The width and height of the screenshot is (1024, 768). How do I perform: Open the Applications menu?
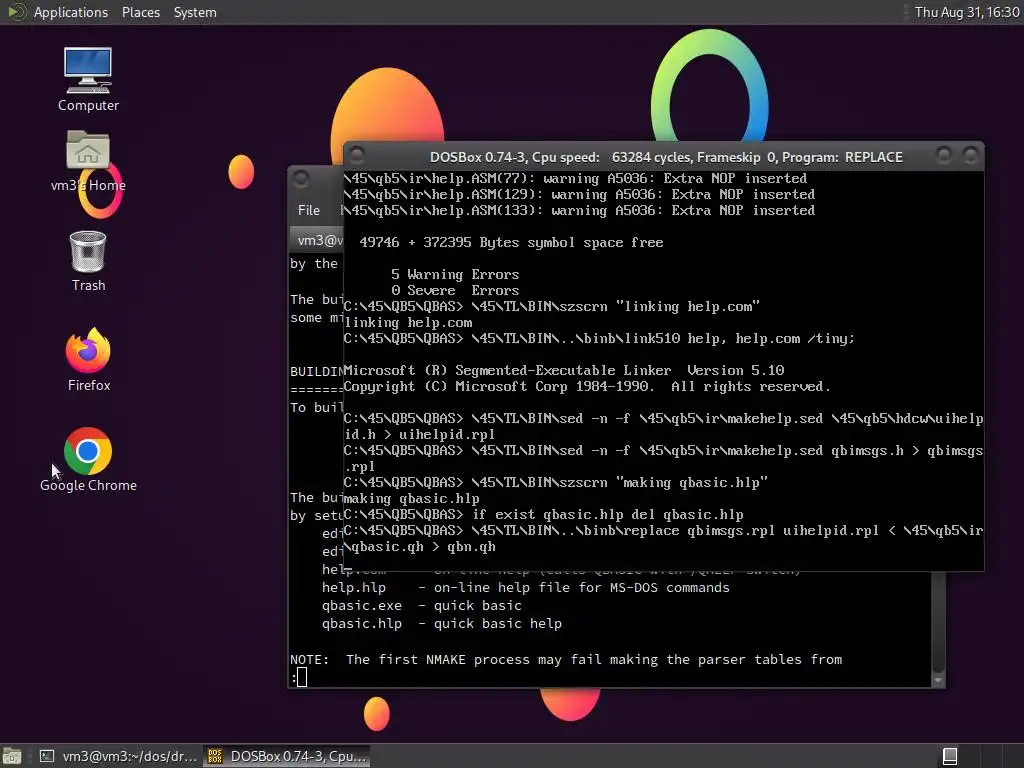tap(71, 12)
